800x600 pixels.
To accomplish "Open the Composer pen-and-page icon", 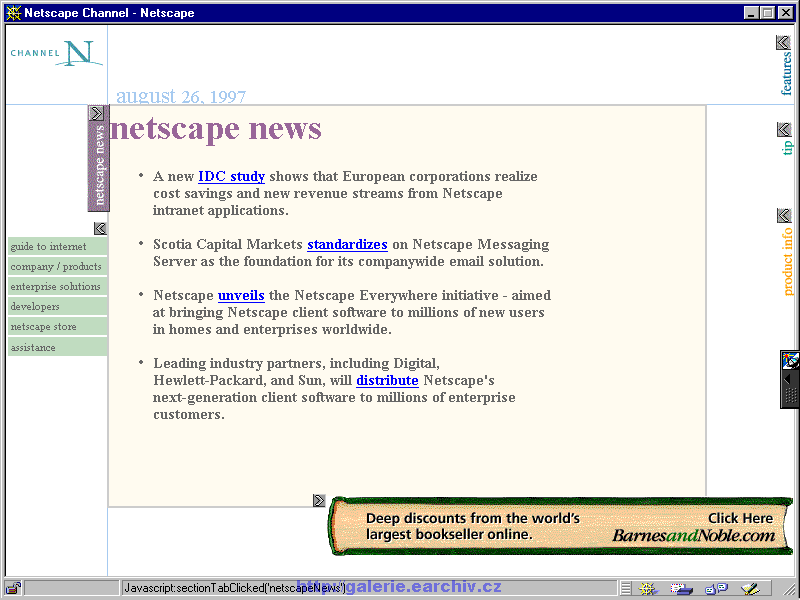I will point(751,589).
